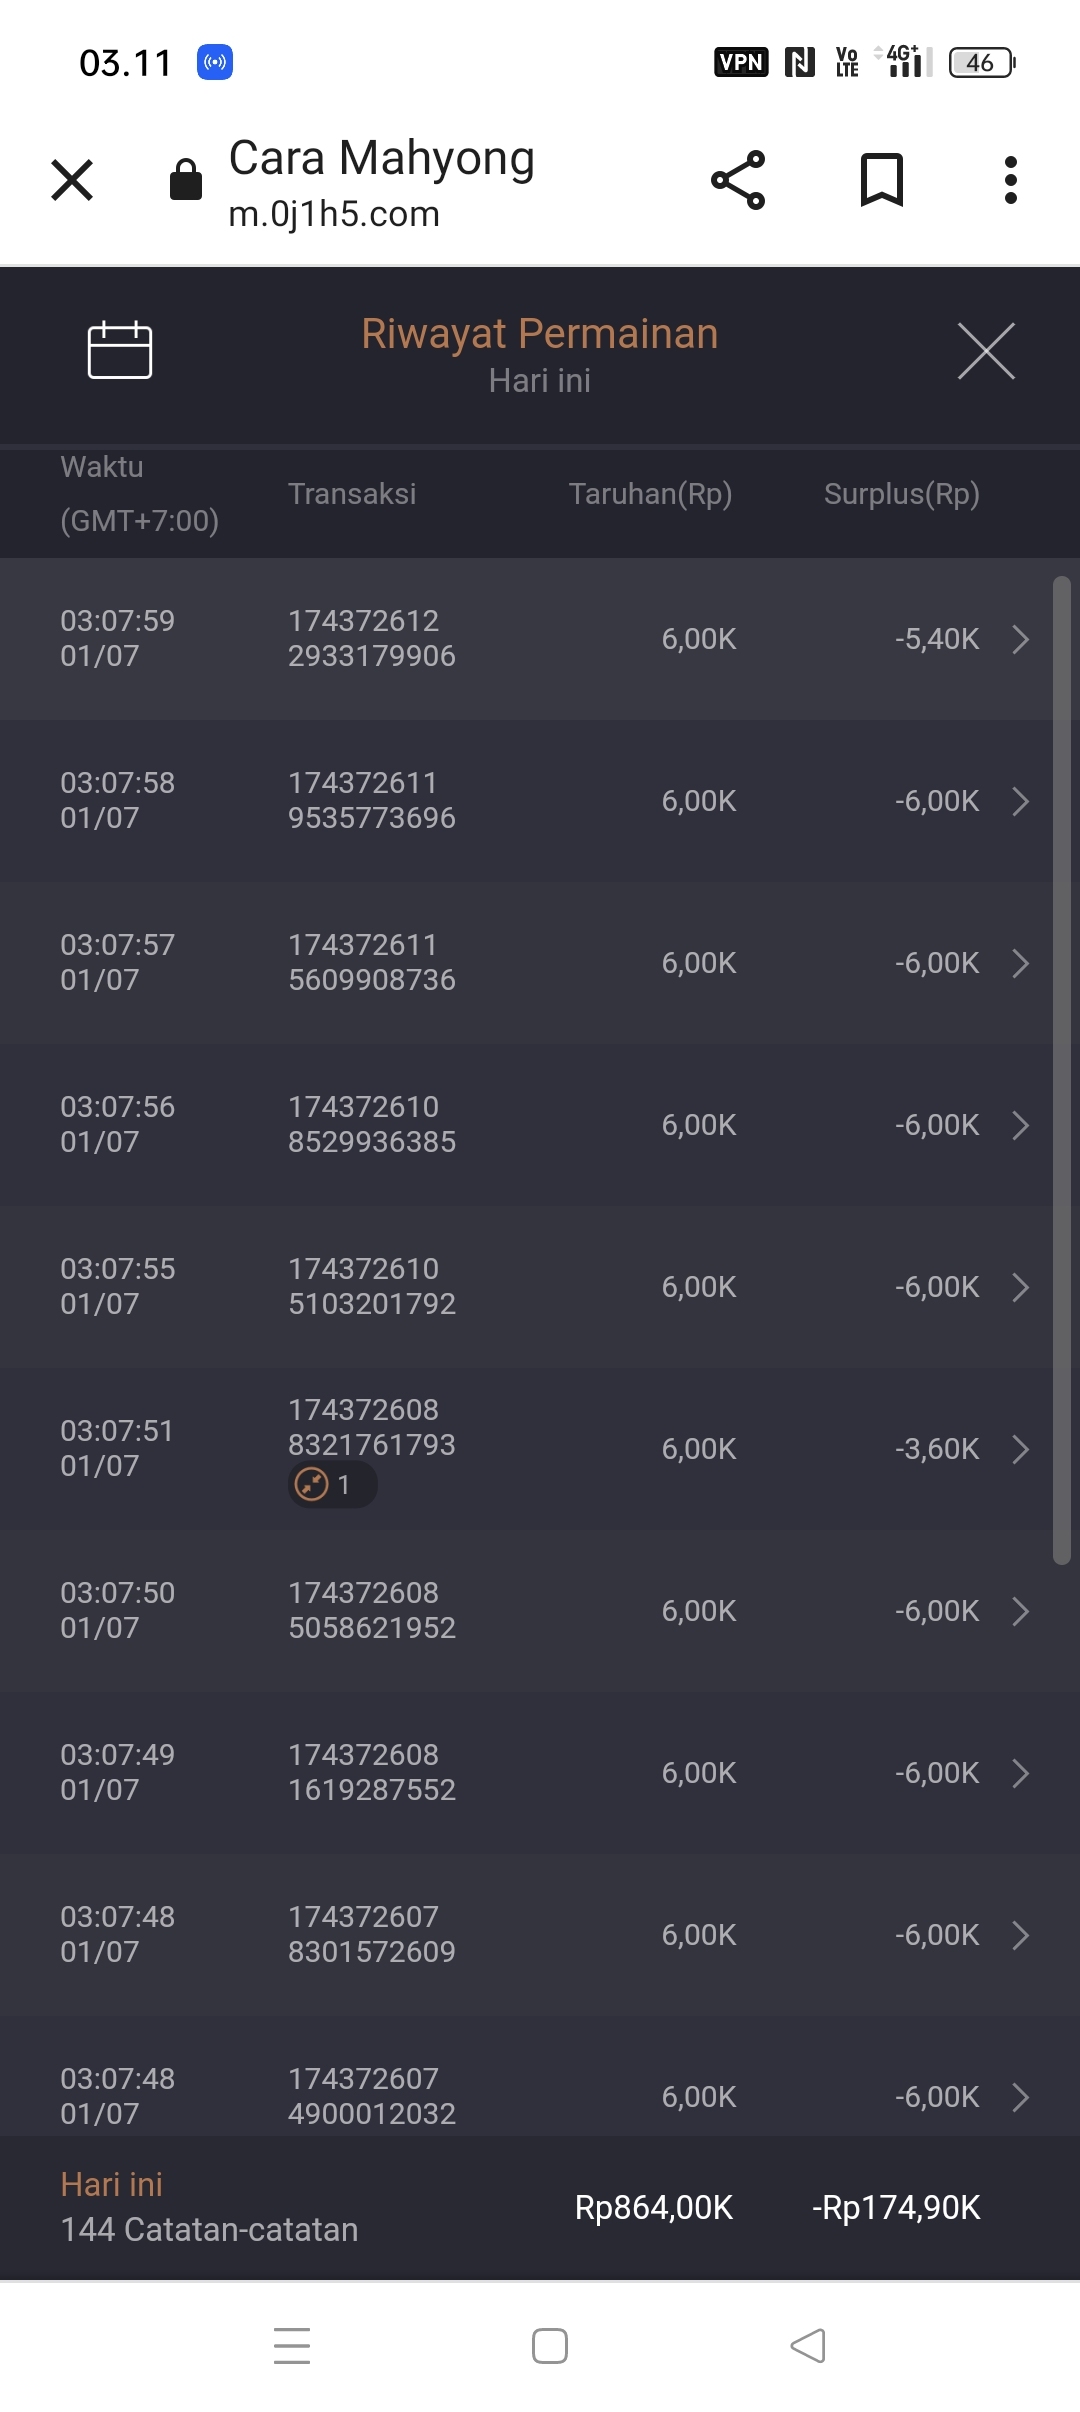This screenshot has height=2412, width=1080.
Task: Tap the Hari ini summary label
Action: pos(112,2185)
